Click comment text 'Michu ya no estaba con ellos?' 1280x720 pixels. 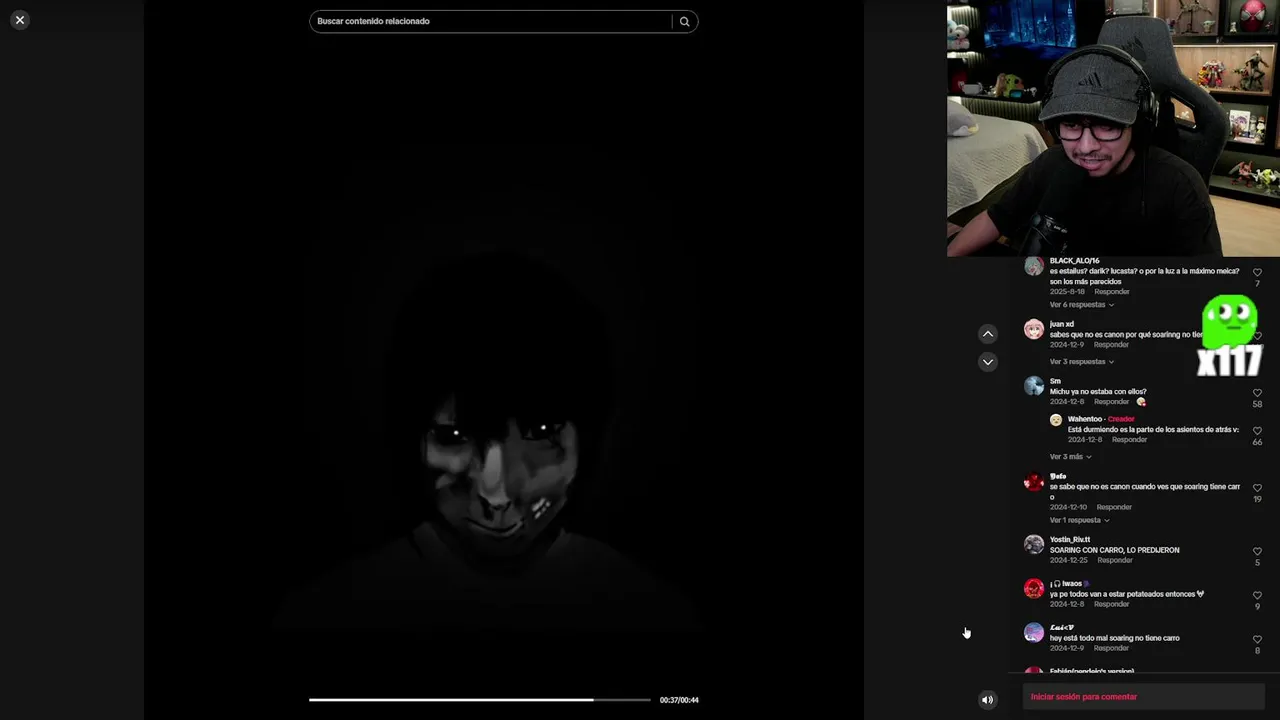(x=1098, y=392)
